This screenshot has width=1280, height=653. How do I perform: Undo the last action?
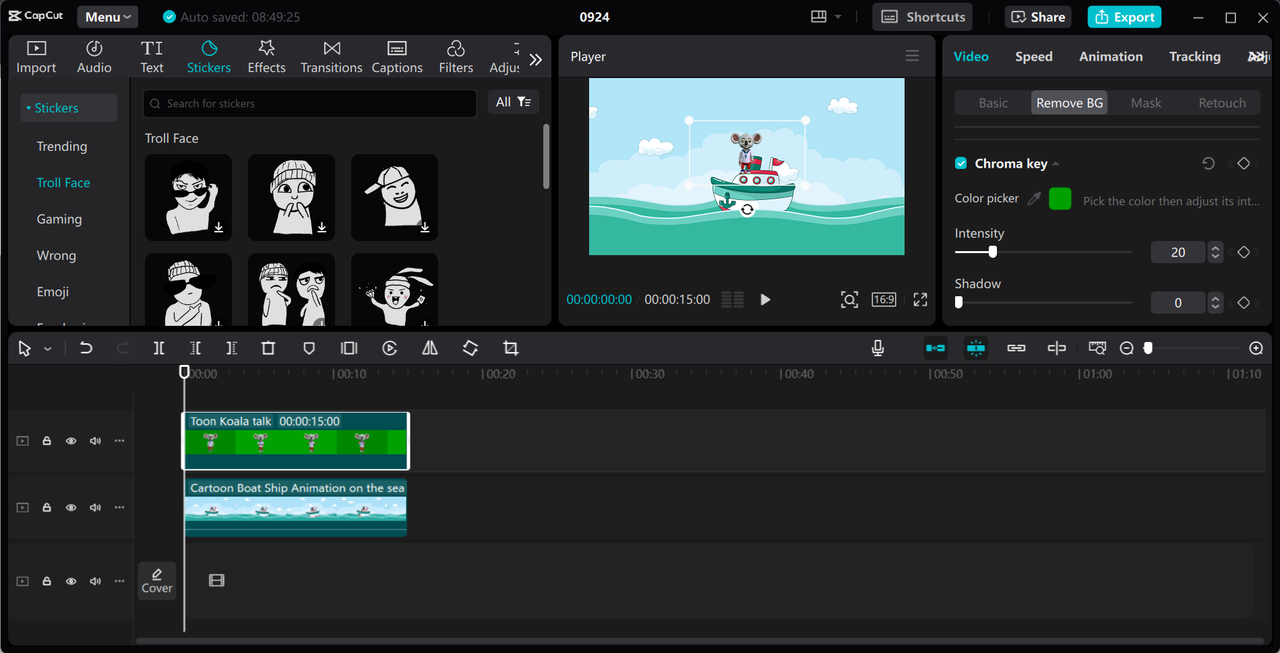click(x=86, y=348)
